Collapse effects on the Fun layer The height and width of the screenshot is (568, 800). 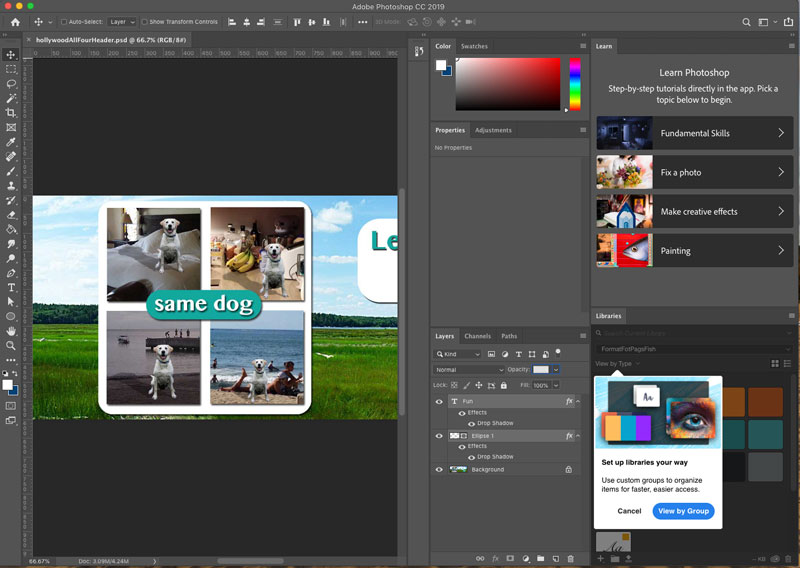tap(578, 402)
